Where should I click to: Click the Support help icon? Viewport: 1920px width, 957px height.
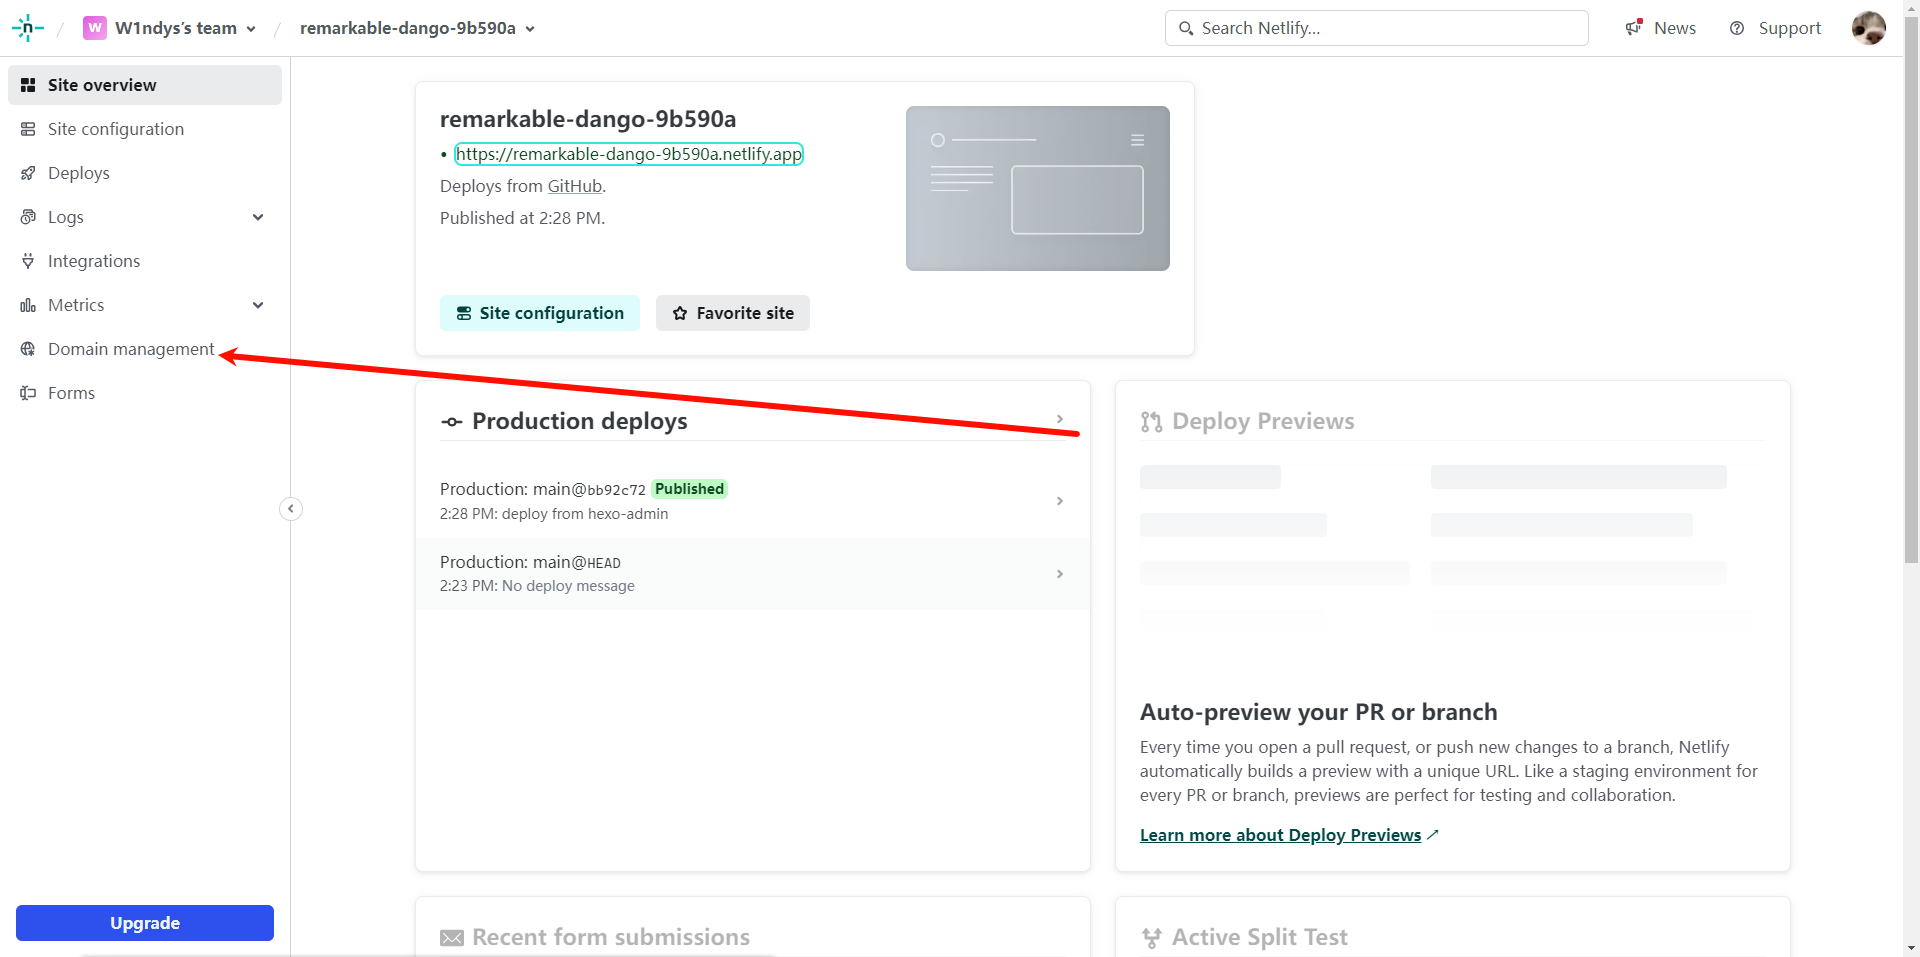(x=1737, y=28)
